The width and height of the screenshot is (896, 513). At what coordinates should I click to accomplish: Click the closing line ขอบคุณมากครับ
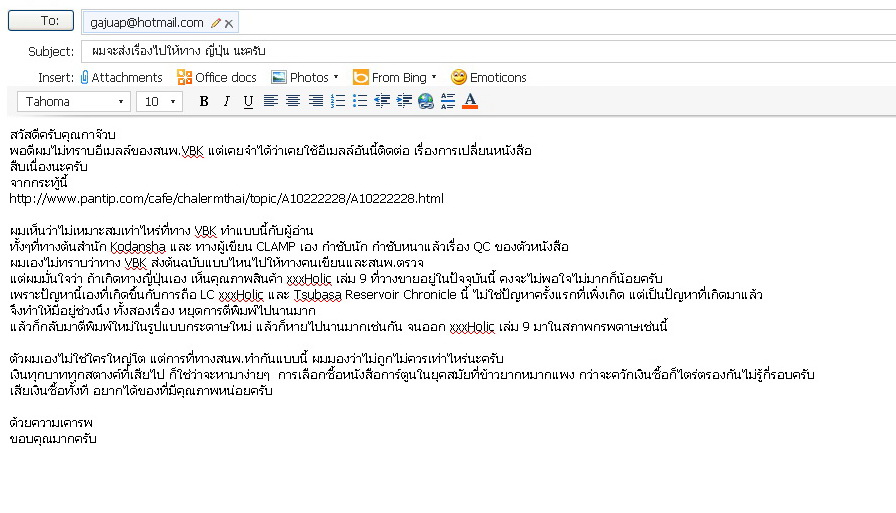pos(53,439)
